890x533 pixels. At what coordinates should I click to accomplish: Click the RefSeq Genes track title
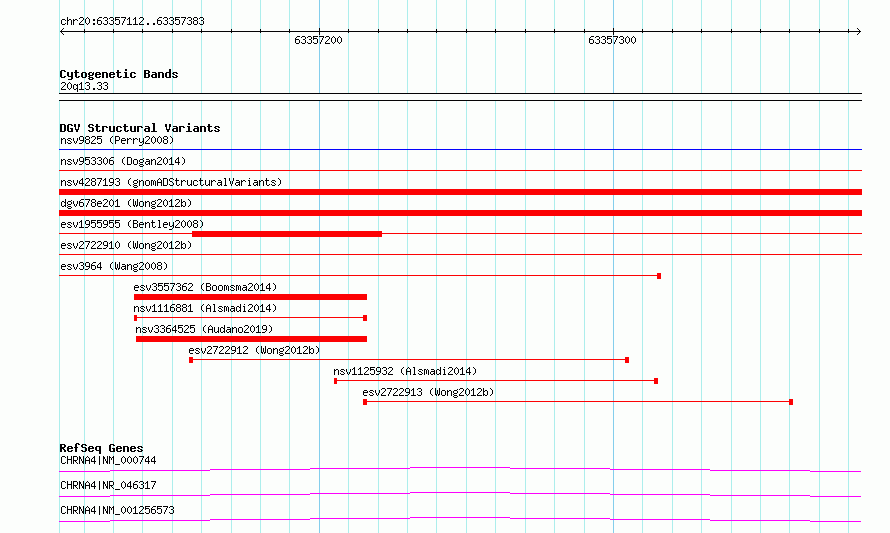[101, 448]
